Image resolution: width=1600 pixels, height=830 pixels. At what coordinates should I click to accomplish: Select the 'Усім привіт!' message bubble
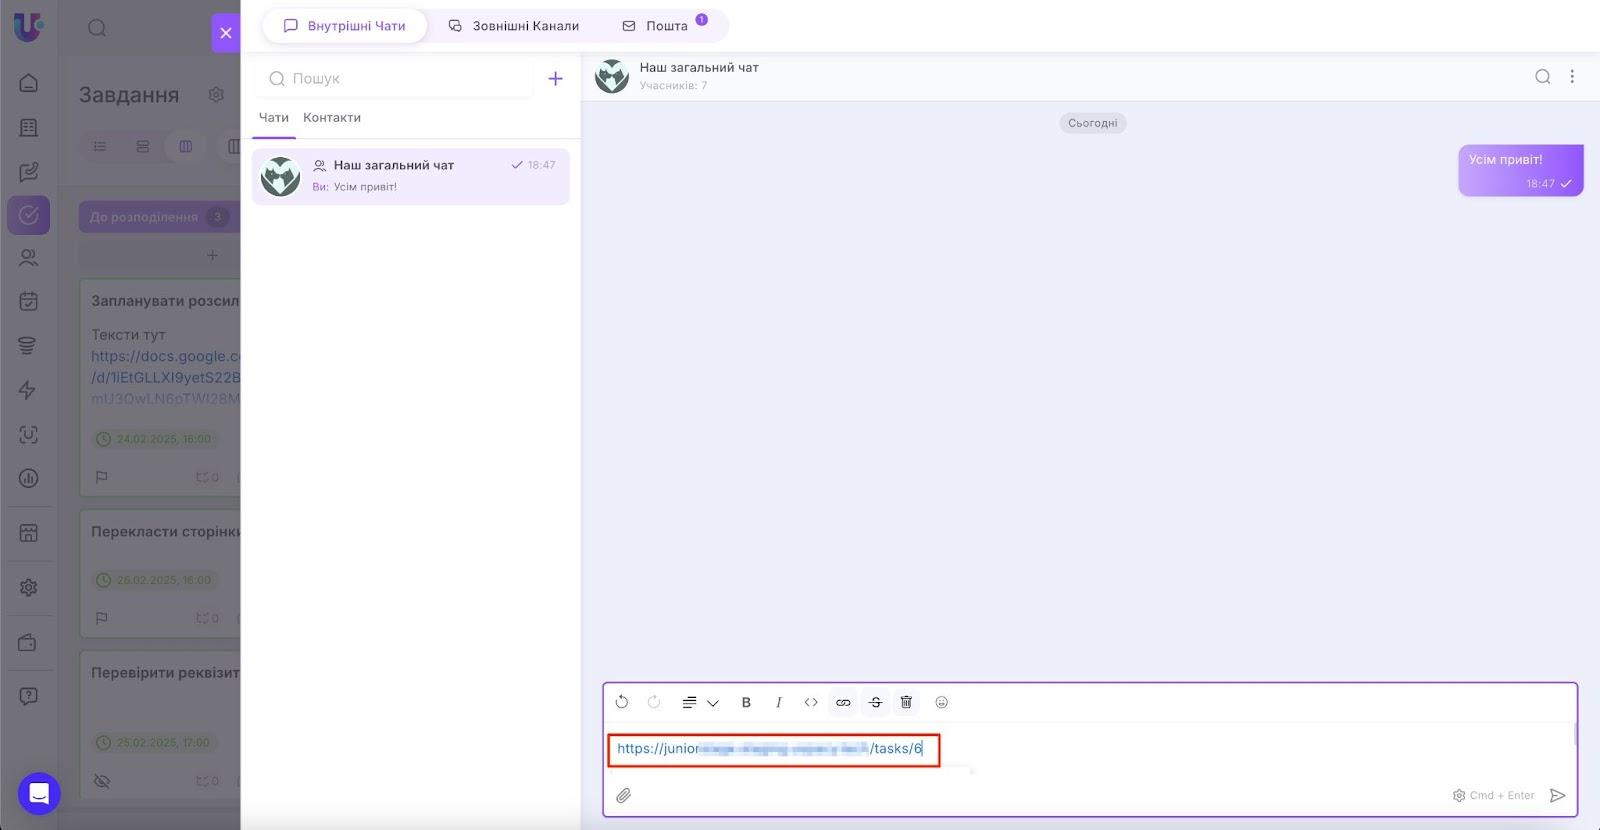point(1520,170)
